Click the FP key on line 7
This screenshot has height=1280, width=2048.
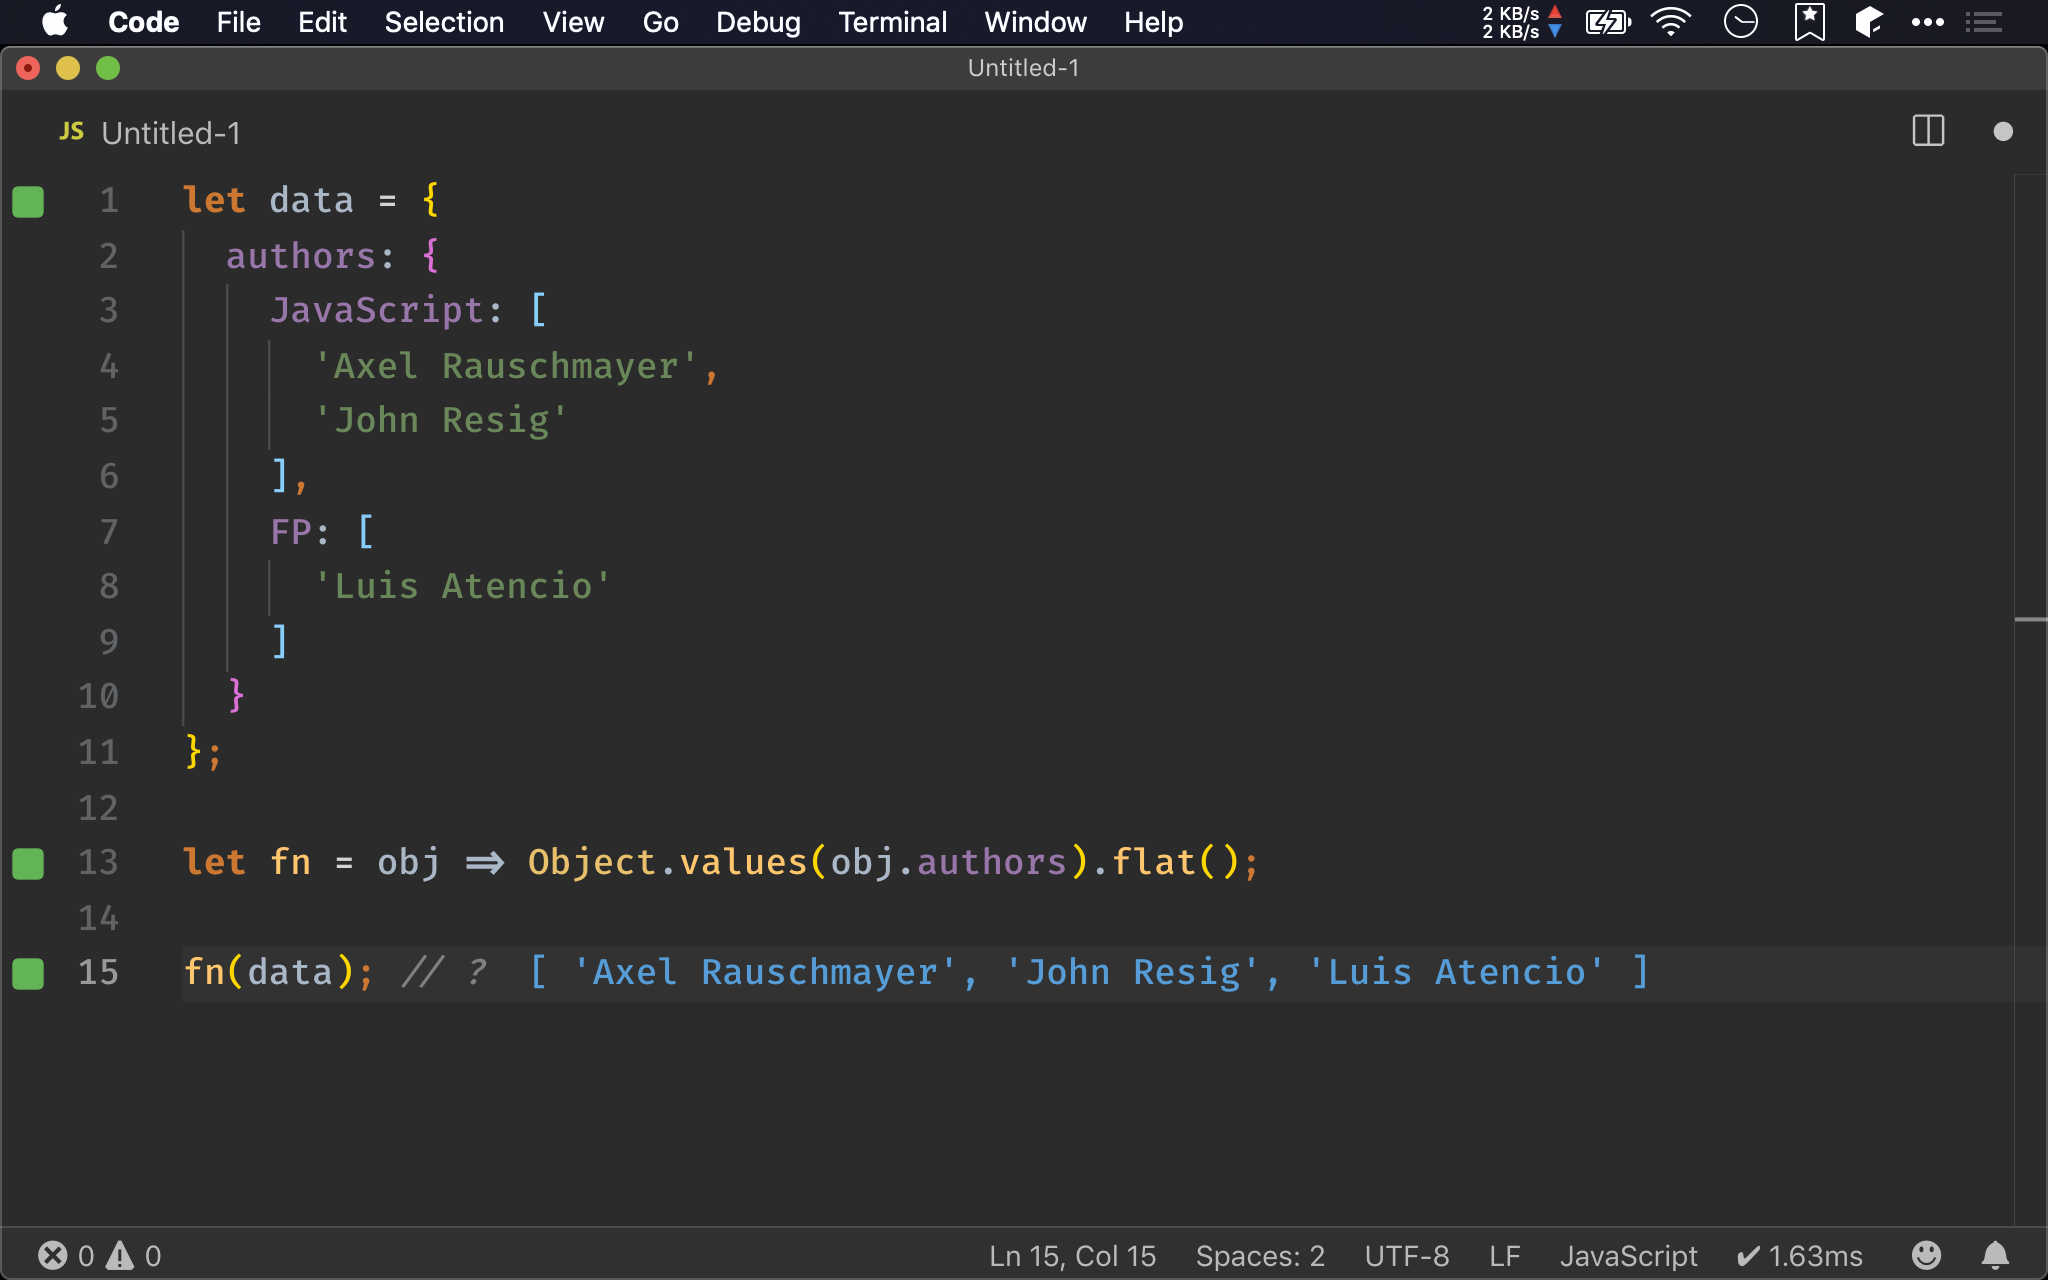click(291, 531)
